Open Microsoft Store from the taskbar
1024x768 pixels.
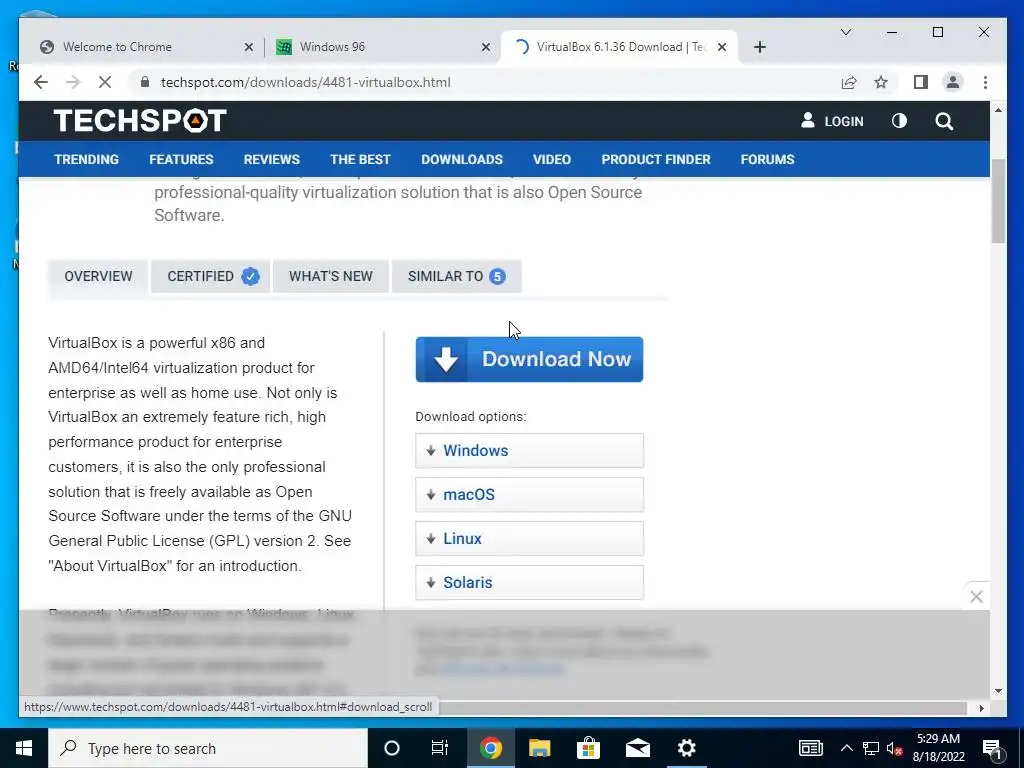pos(588,748)
